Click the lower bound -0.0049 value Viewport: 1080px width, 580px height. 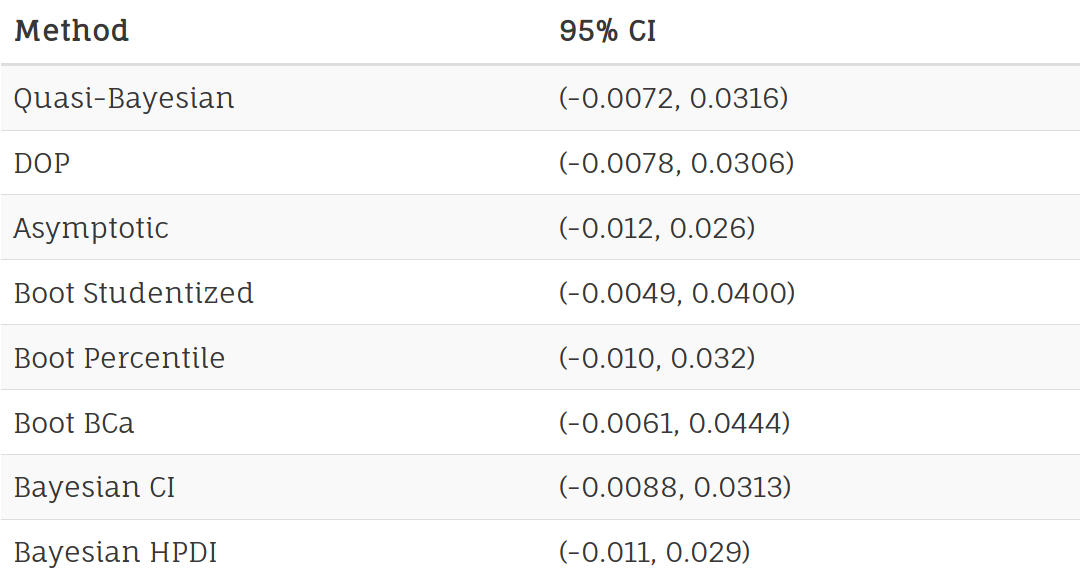click(x=621, y=293)
